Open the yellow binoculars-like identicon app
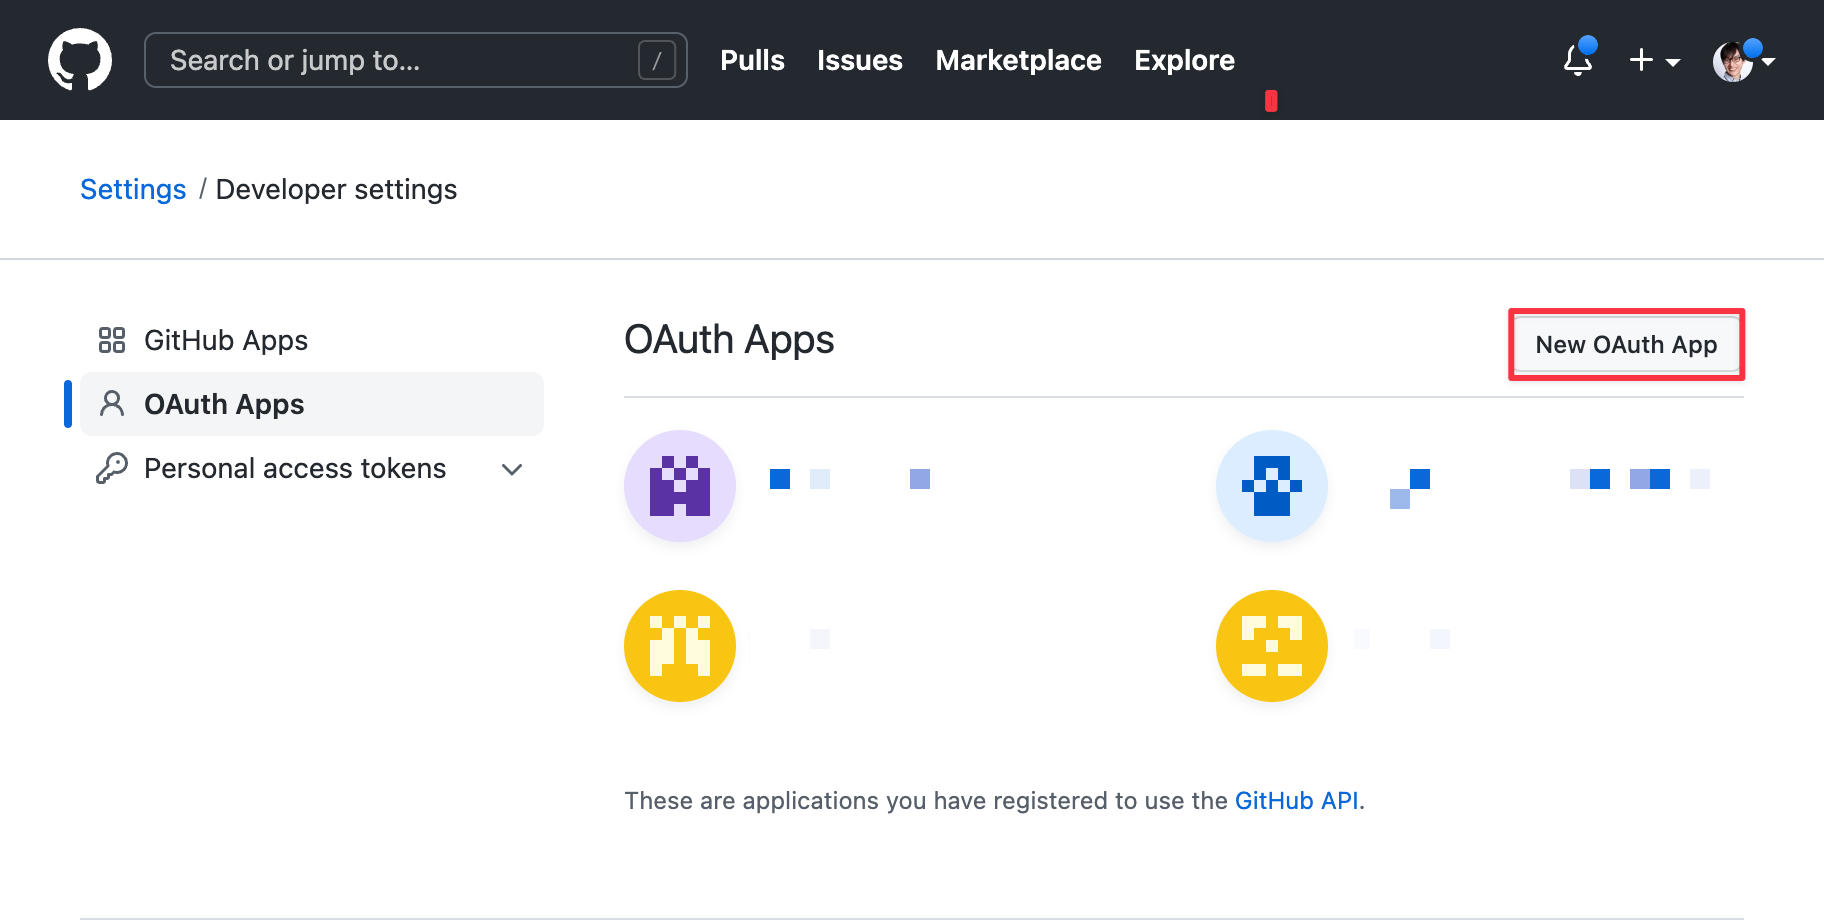The height and width of the screenshot is (920, 1824). (x=680, y=646)
